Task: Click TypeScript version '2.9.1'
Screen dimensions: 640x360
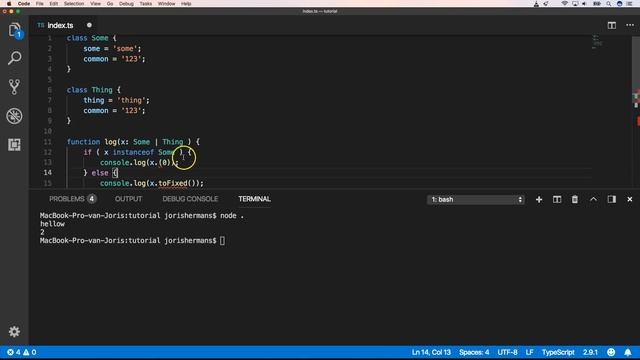Action: point(590,352)
